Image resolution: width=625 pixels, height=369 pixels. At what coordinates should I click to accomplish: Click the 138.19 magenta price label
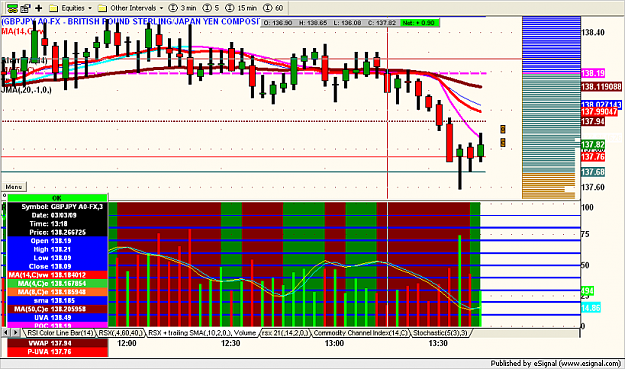tap(593, 73)
